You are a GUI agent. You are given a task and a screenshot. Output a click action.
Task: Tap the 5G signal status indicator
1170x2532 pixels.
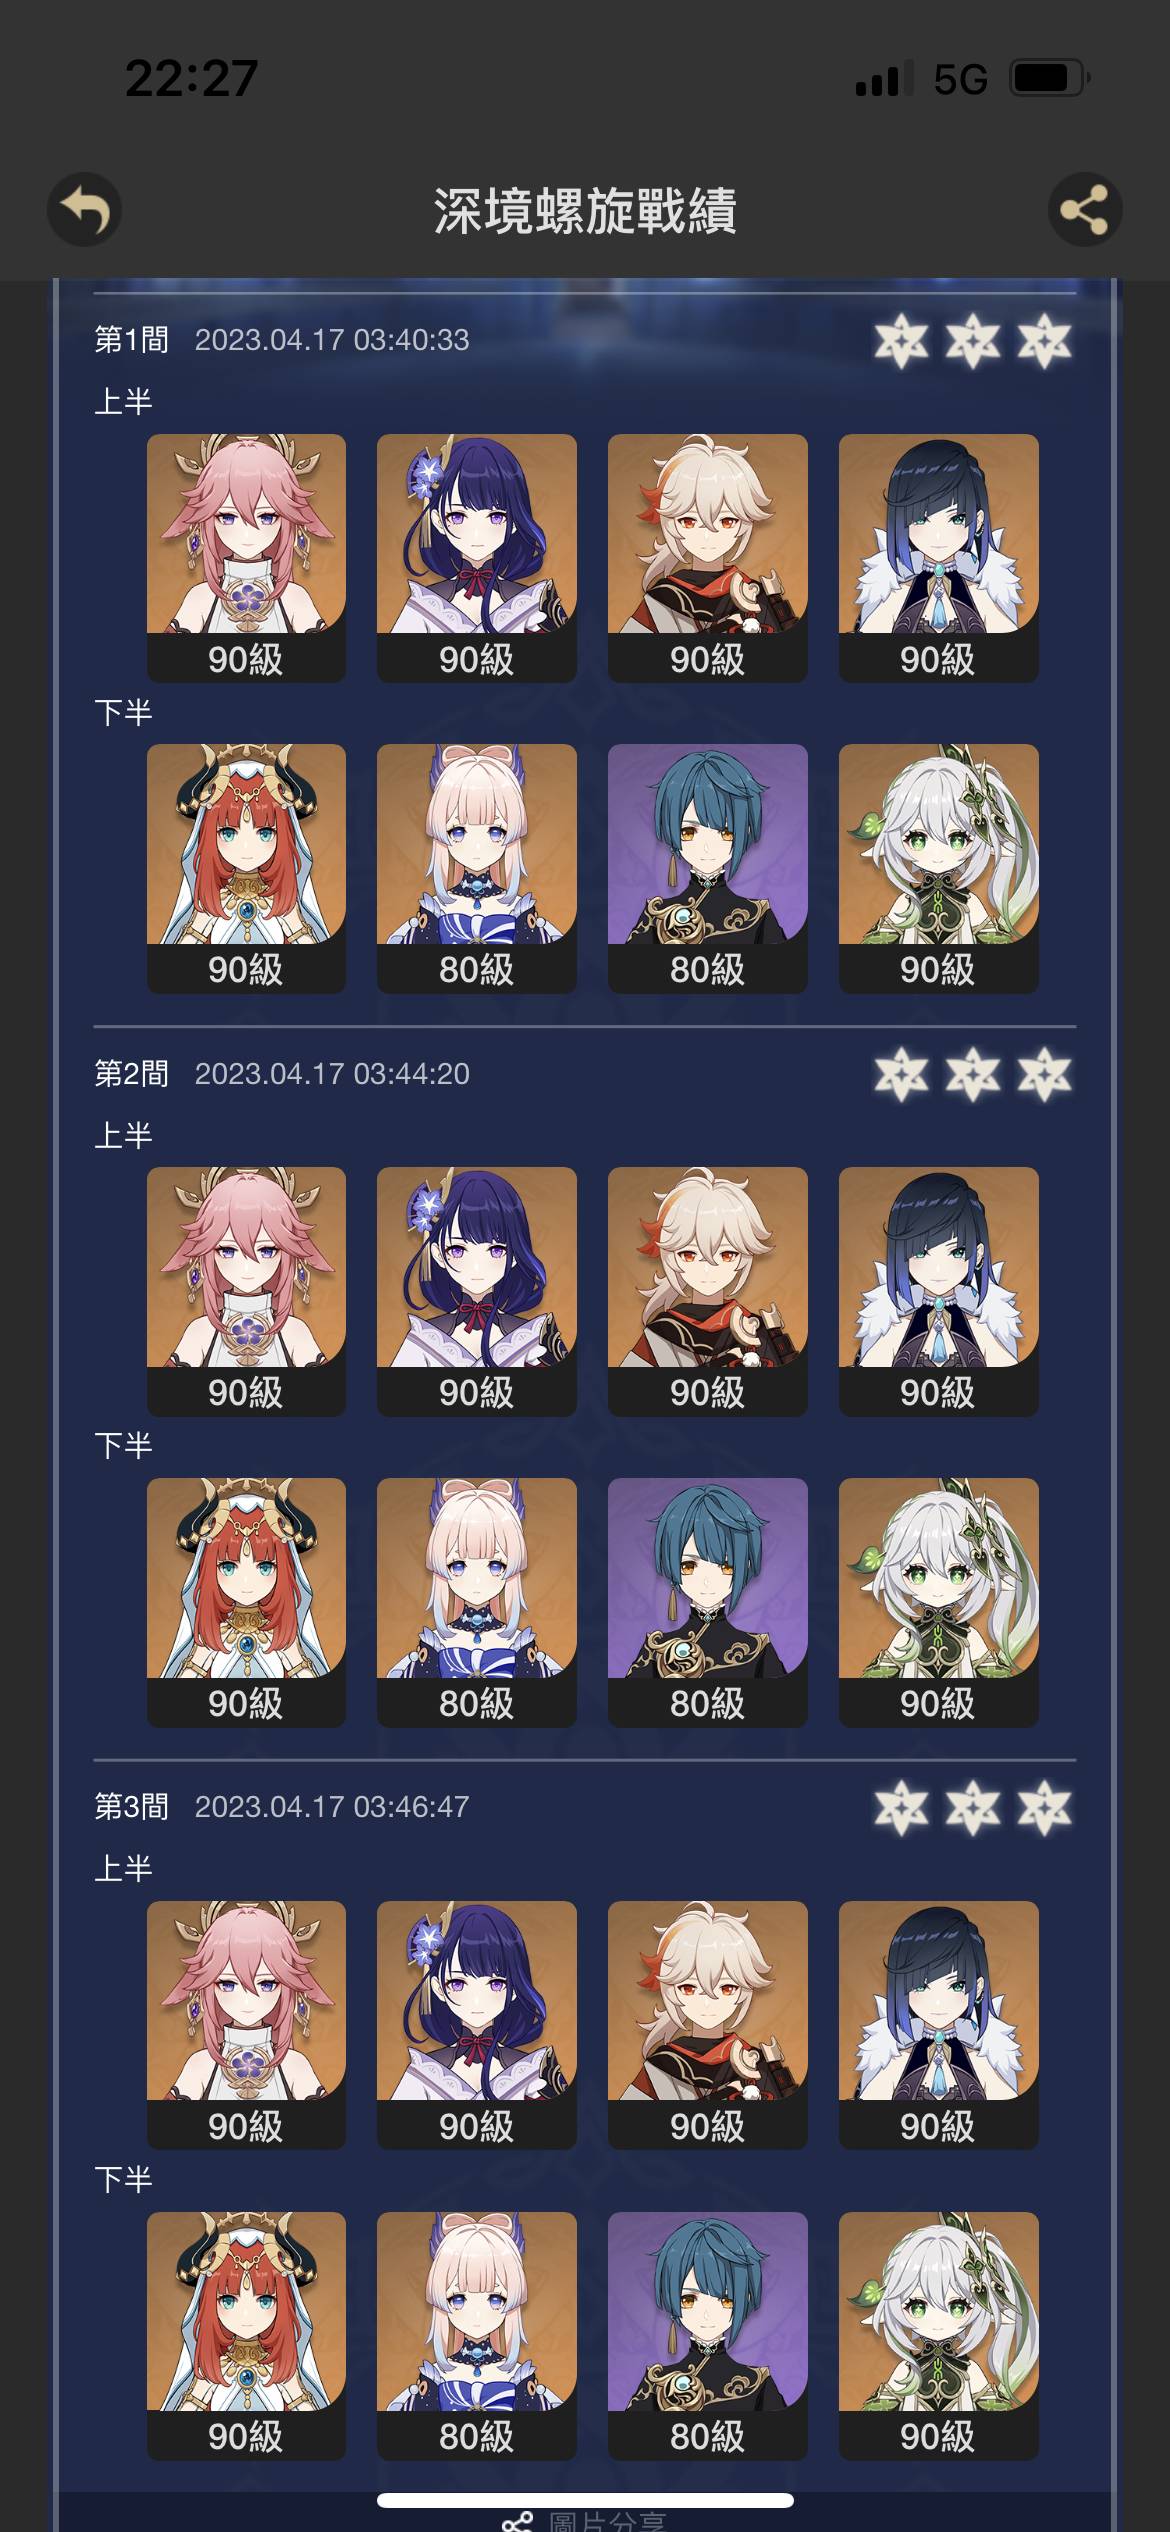point(960,79)
